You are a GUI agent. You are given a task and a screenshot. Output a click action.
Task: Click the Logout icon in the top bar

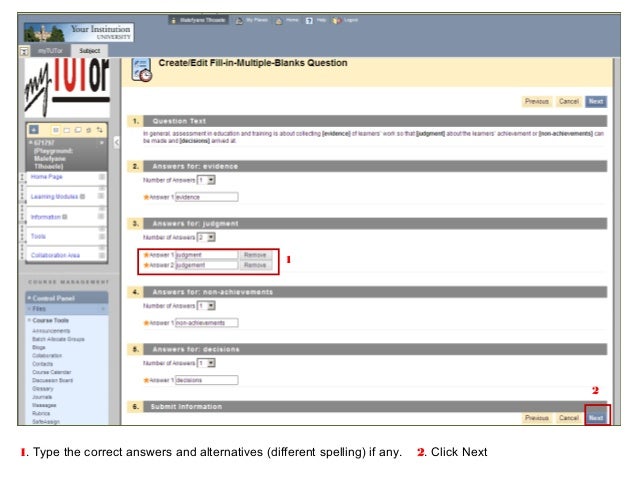pos(337,20)
